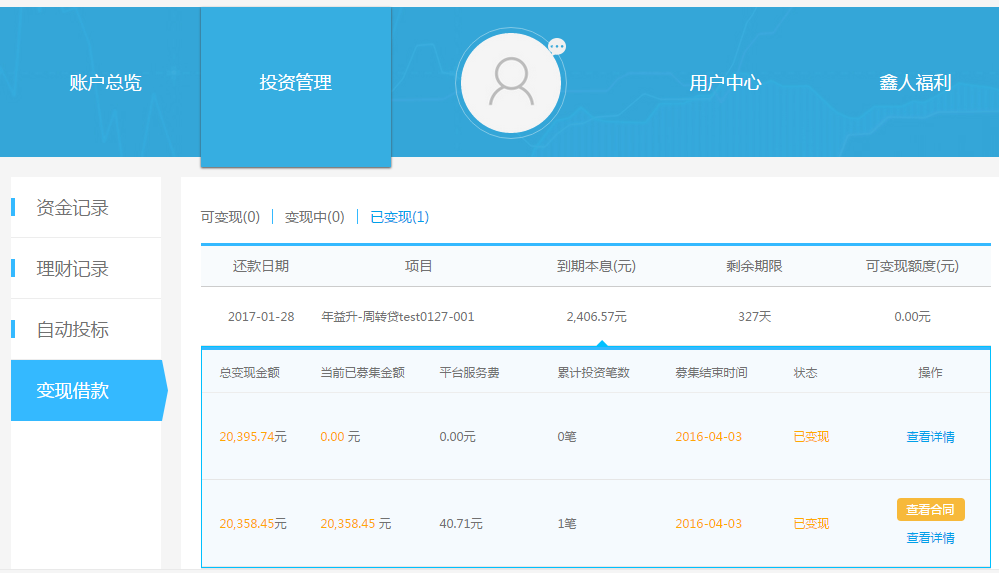The width and height of the screenshot is (999, 573).
Task: Select the 投资管理 navigation tab
Action: (x=295, y=83)
